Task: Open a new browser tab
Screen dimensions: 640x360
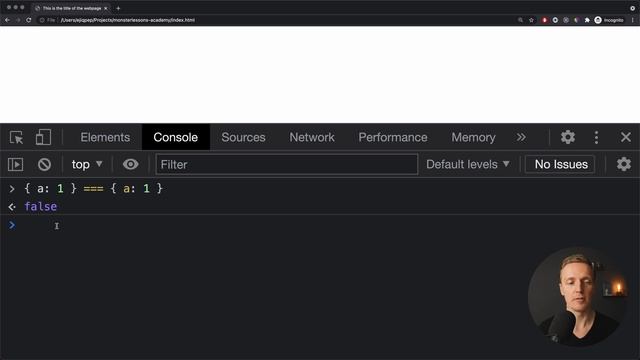Action: pos(118,8)
